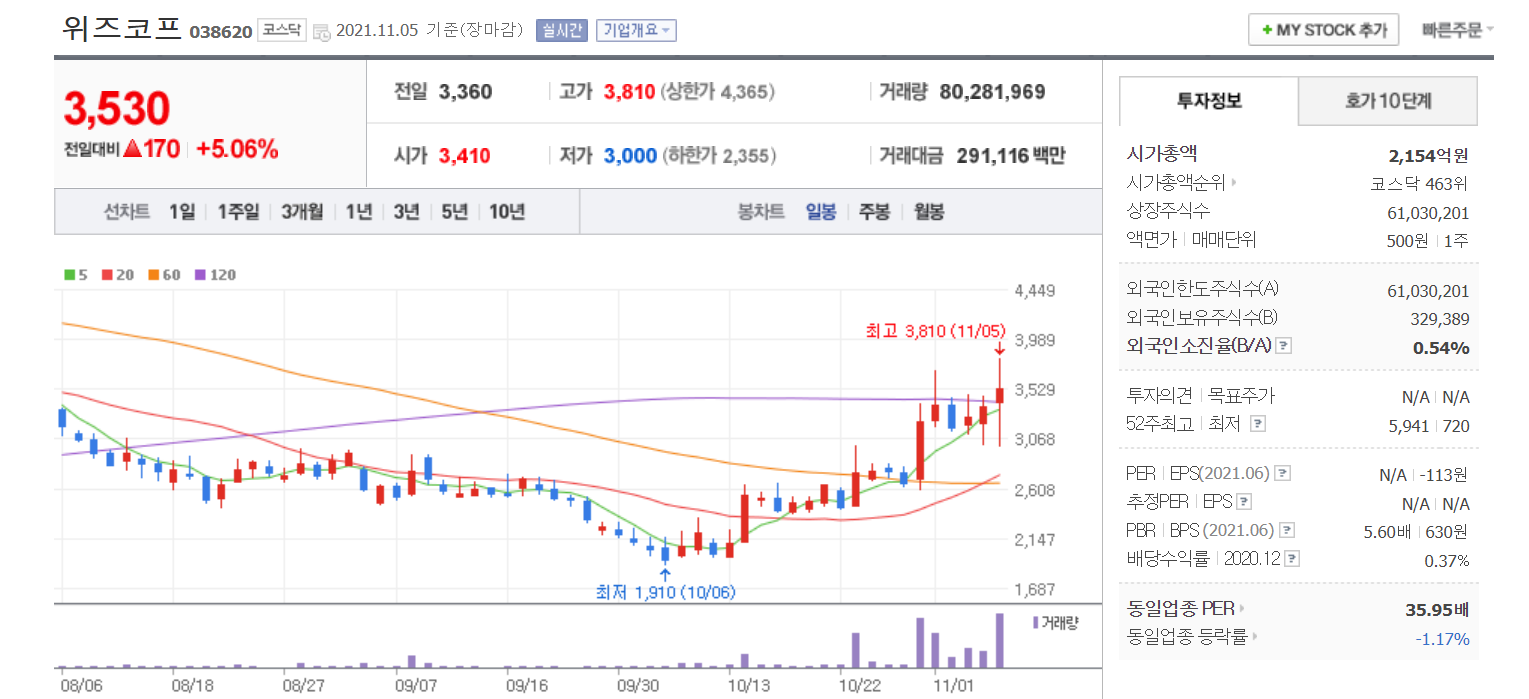Image resolution: width=1529 pixels, height=699 pixels.
Task: Click the 코스닥 463위 ranking value
Action: (1419, 184)
